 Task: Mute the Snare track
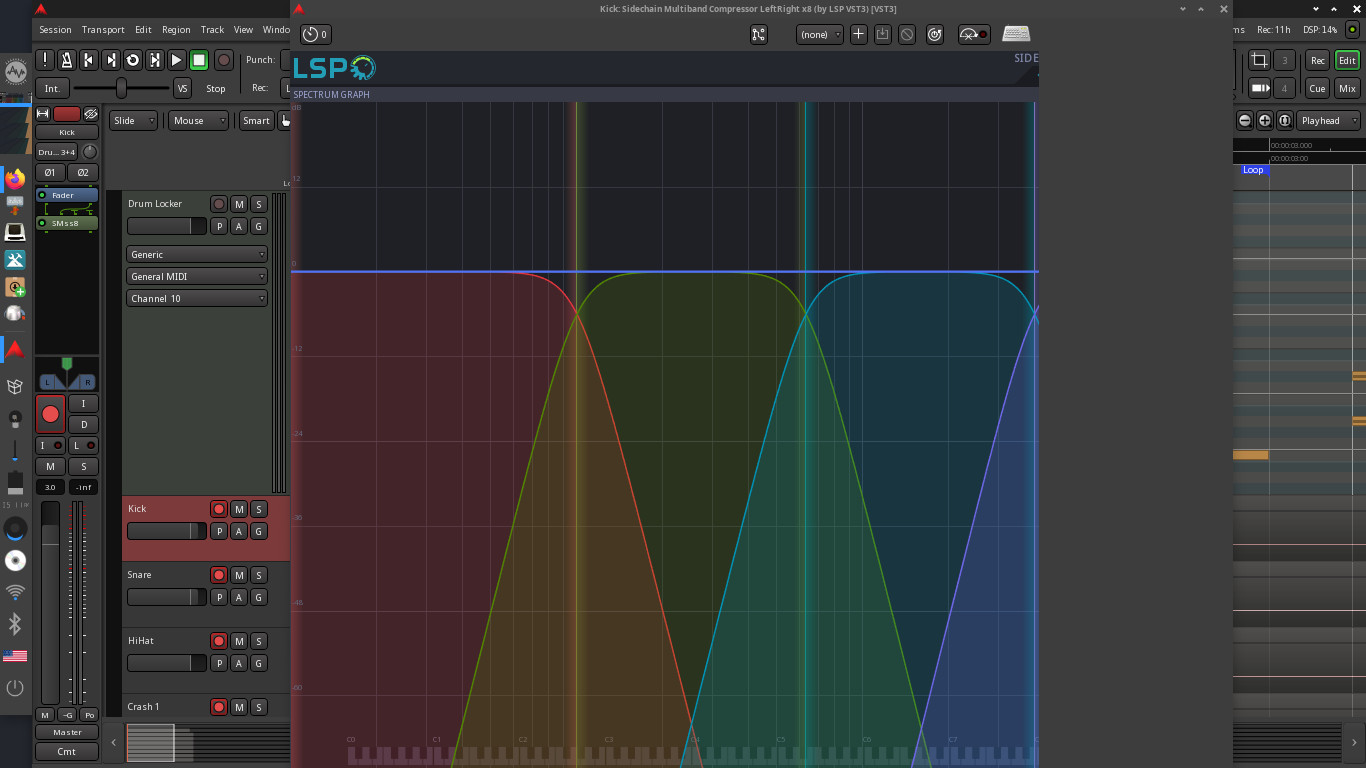[x=239, y=575]
